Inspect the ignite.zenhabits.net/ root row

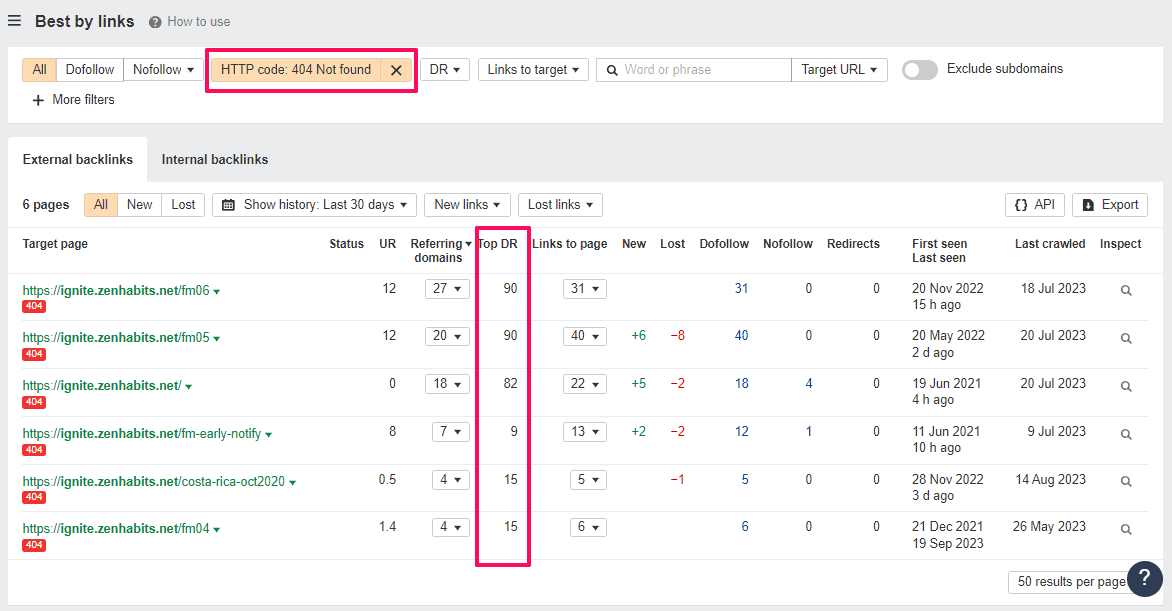1126,387
